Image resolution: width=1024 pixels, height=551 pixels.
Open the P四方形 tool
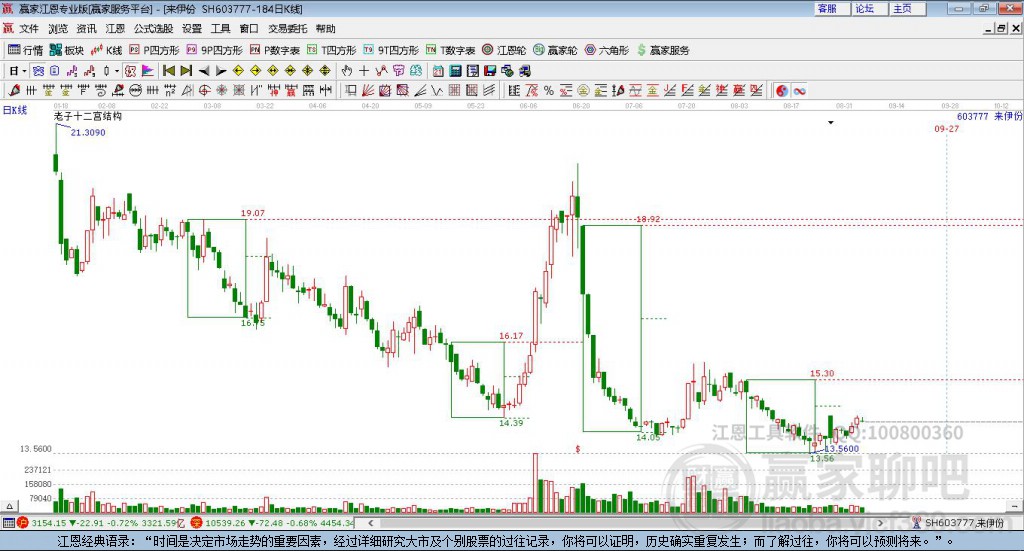(x=154, y=50)
